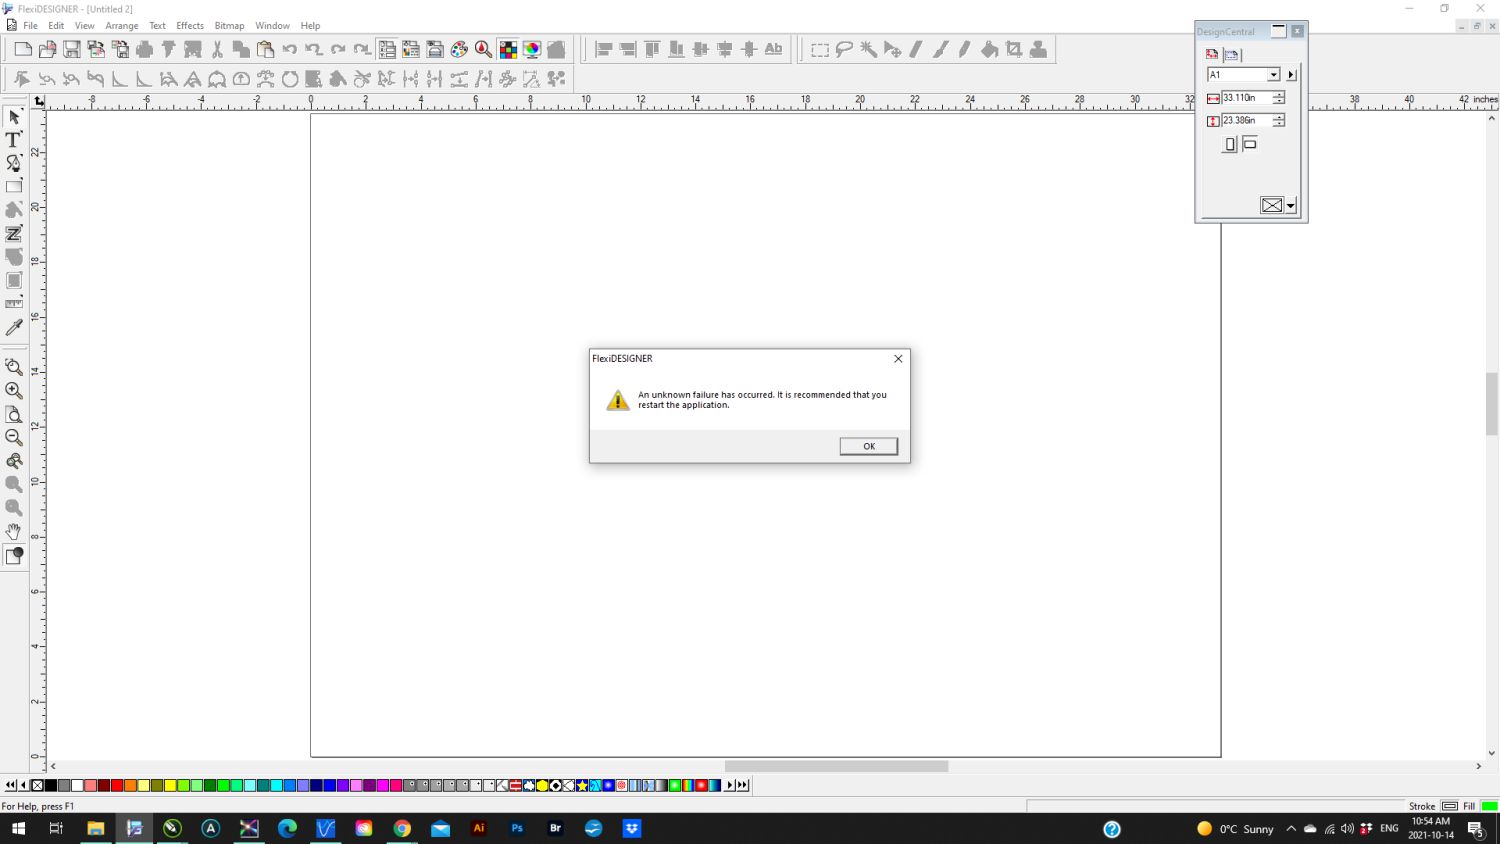1500x844 pixels.
Task: Click the color swatch grid toolbar icon
Action: [x=508, y=49]
